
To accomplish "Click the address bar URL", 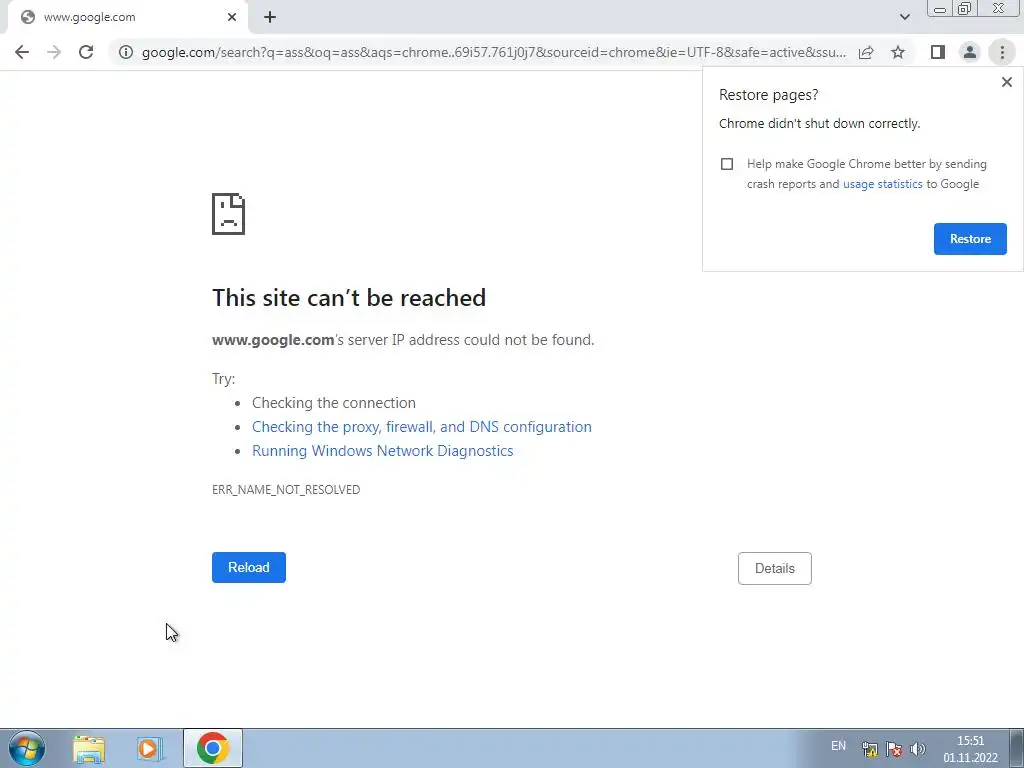I will [494, 52].
